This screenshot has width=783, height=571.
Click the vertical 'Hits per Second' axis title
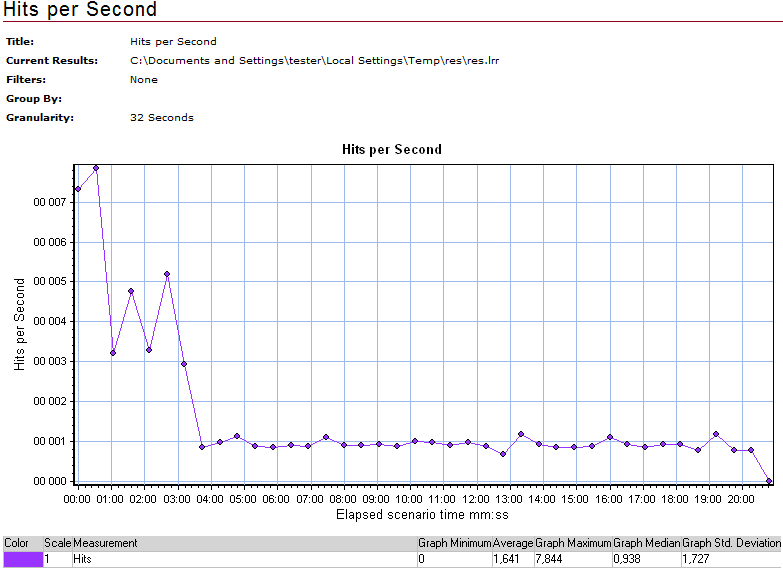pos(19,324)
